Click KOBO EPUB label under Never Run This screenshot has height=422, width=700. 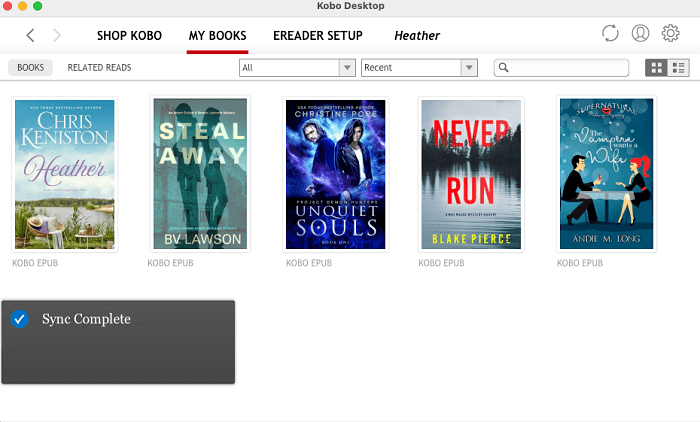click(x=442, y=263)
